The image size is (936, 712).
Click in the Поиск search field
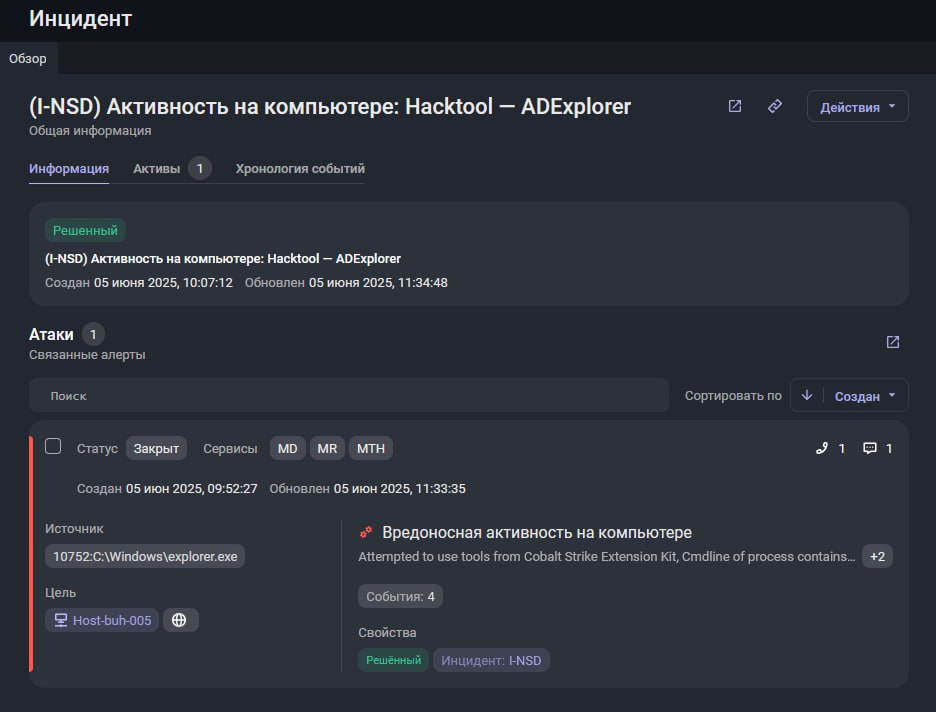(348, 395)
